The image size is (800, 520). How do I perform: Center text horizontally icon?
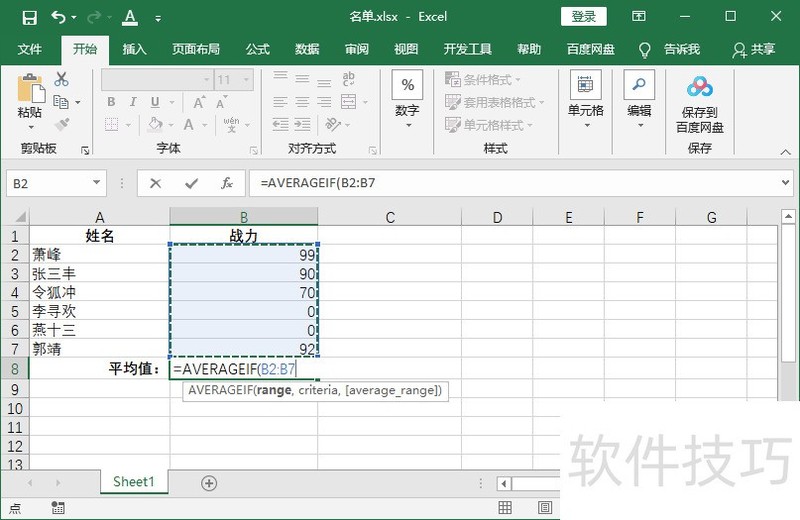[x=303, y=102]
